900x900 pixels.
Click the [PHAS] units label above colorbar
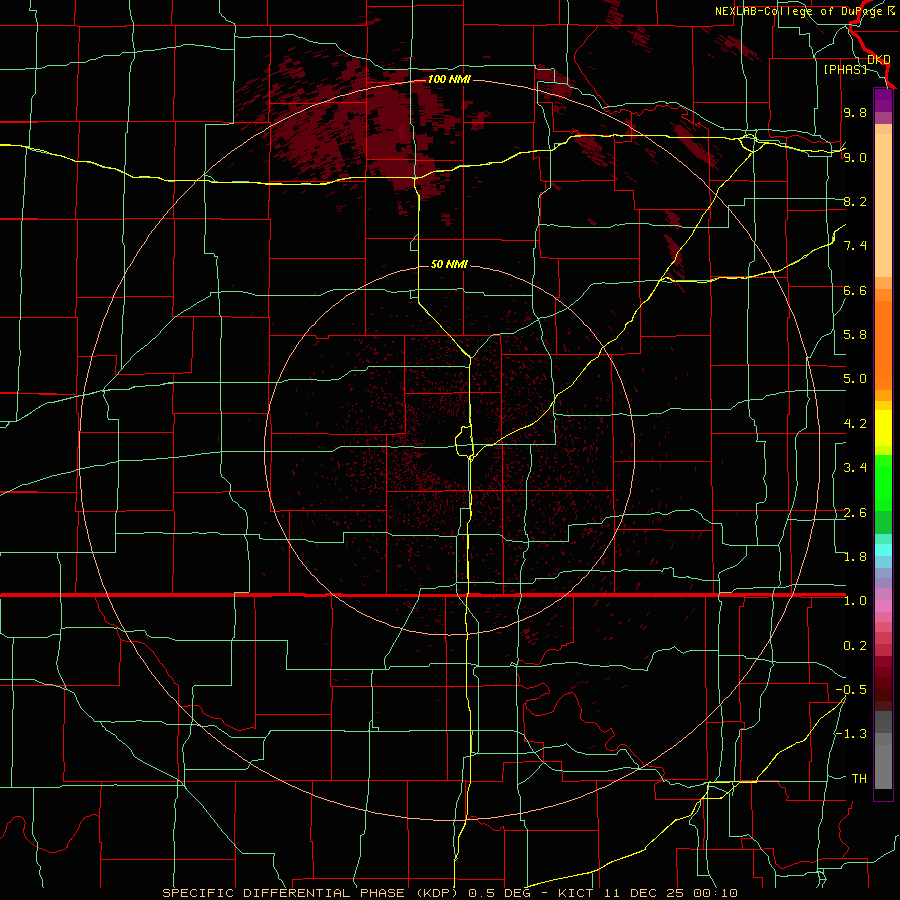tap(845, 69)
